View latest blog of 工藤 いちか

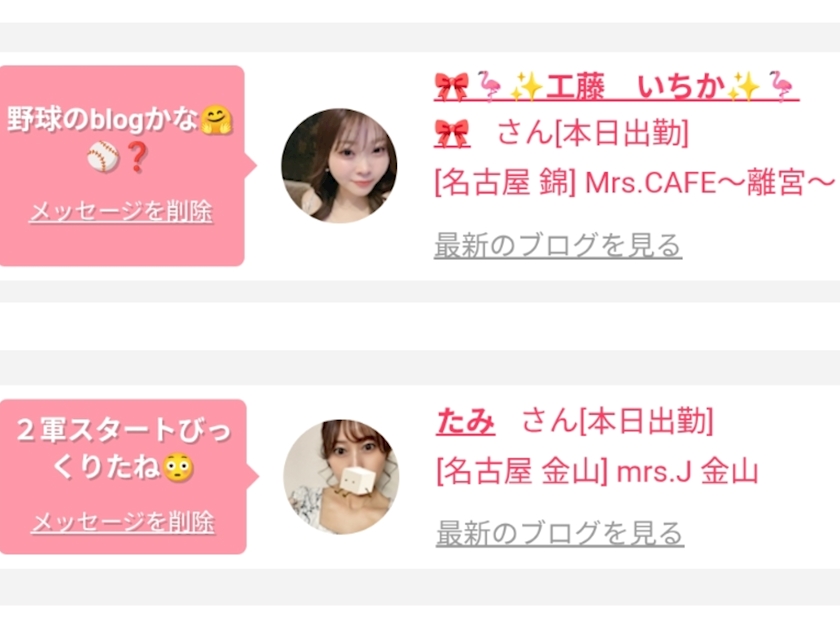coord(558,246)
